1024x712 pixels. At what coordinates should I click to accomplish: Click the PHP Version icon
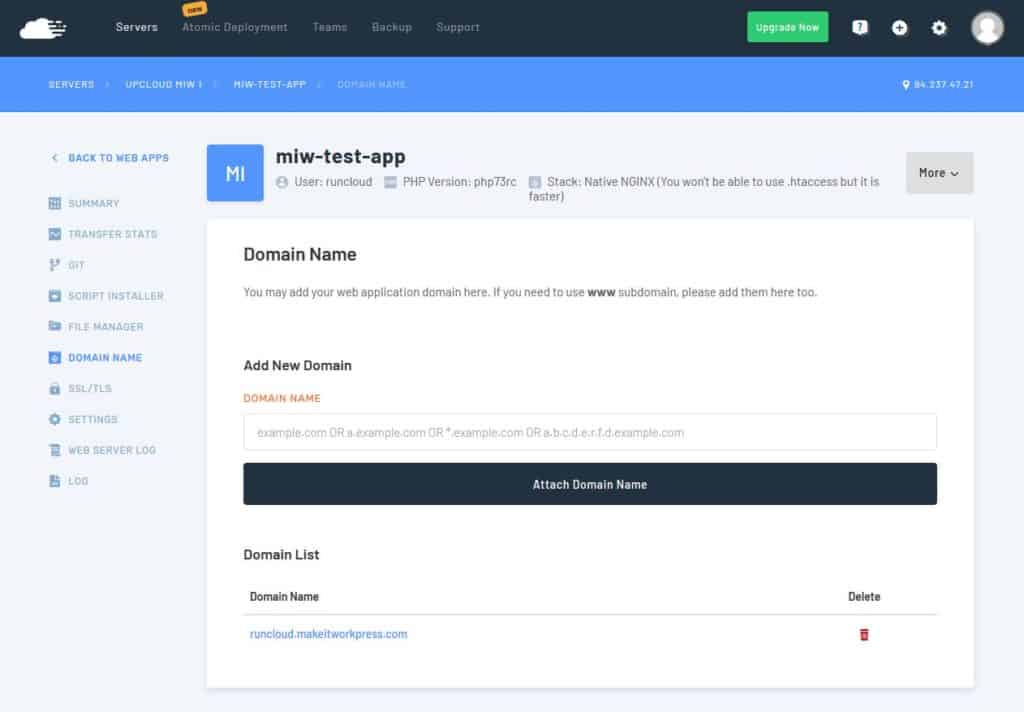pyautogui.click(x=391, y=182)
